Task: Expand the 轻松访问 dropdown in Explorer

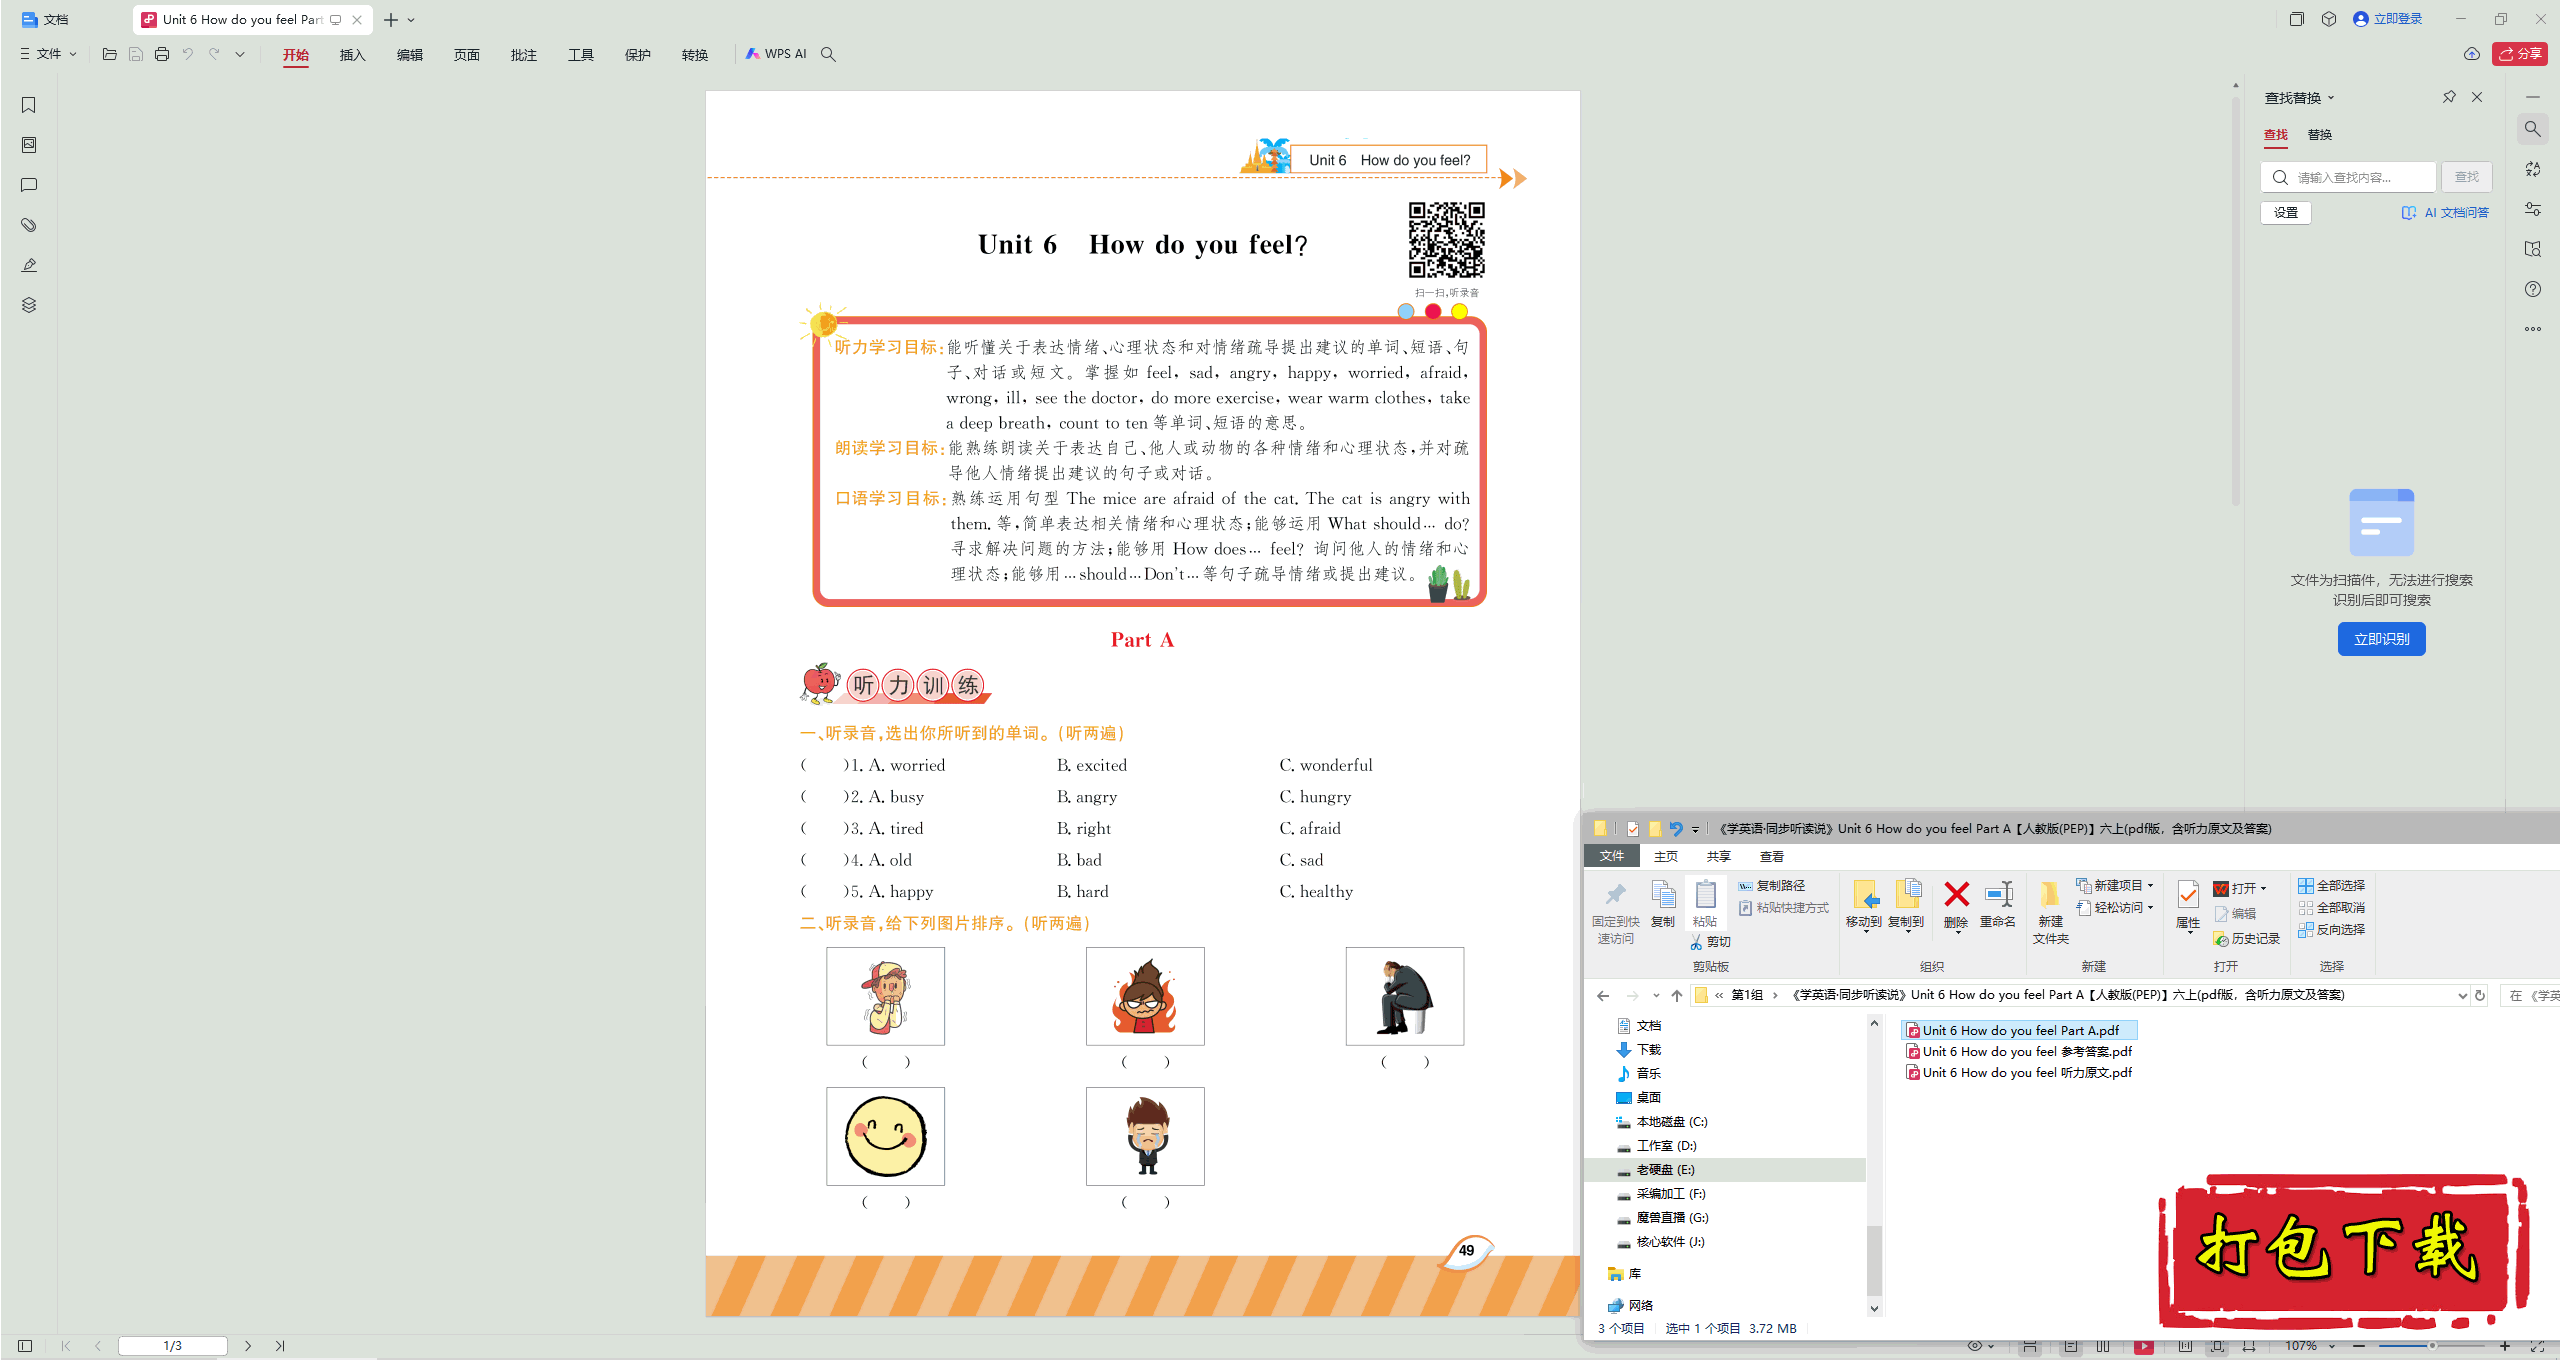Action: 2150,908
